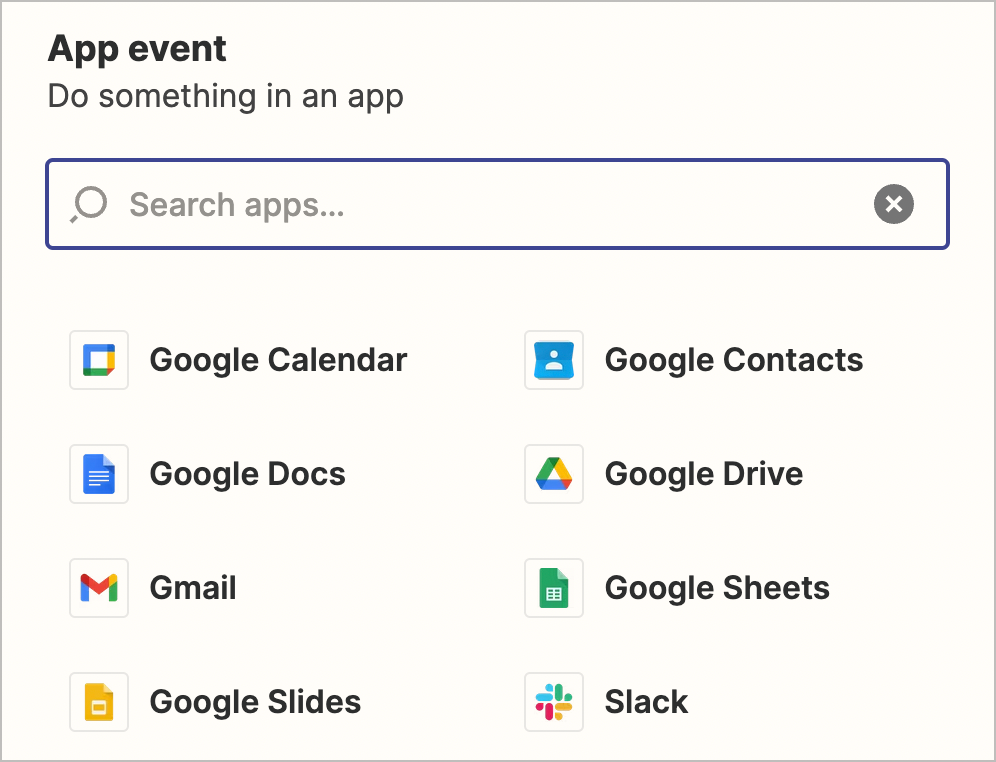Select Google Docs from the app list
Image resolution: width=996 pixels, height=762 pixels.
click(247, 473)
